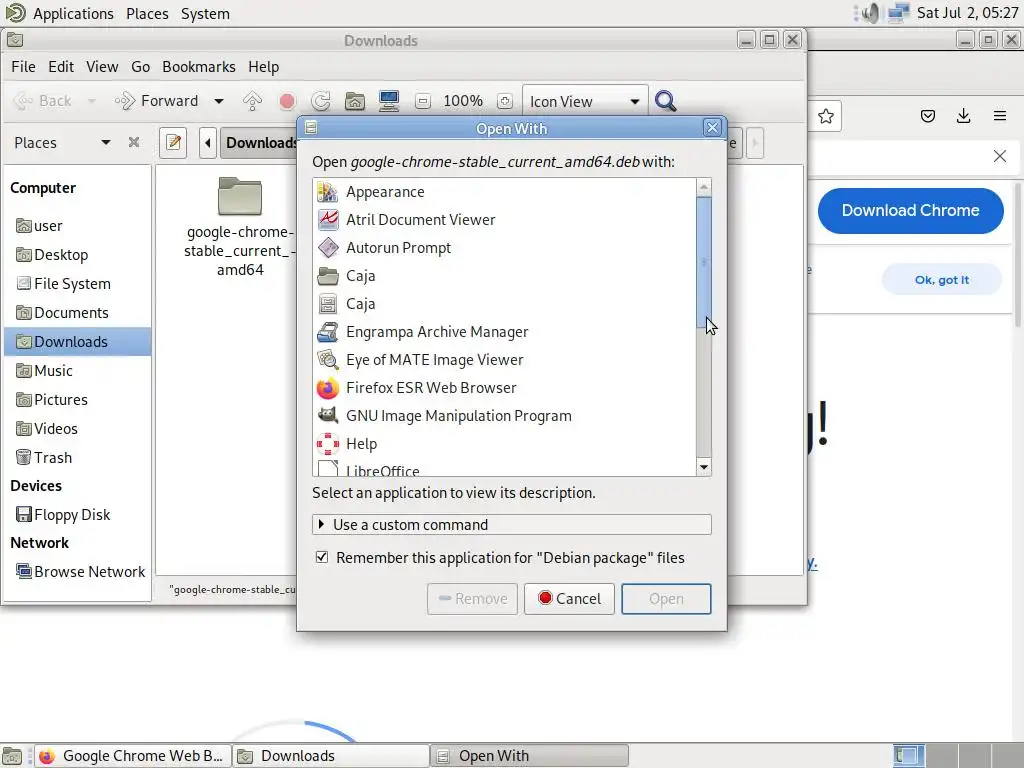Select Help application in list
1024x768 pixels.
pyautogui.click(x=505, y=444)
